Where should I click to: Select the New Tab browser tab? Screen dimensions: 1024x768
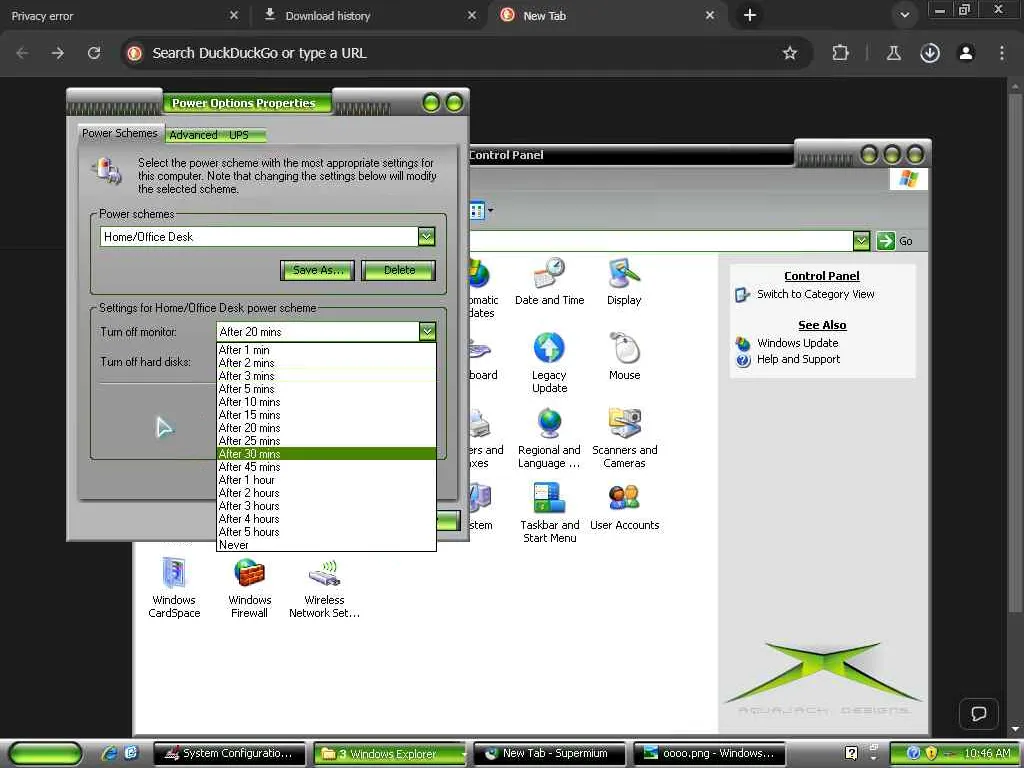tap(607, 16)
